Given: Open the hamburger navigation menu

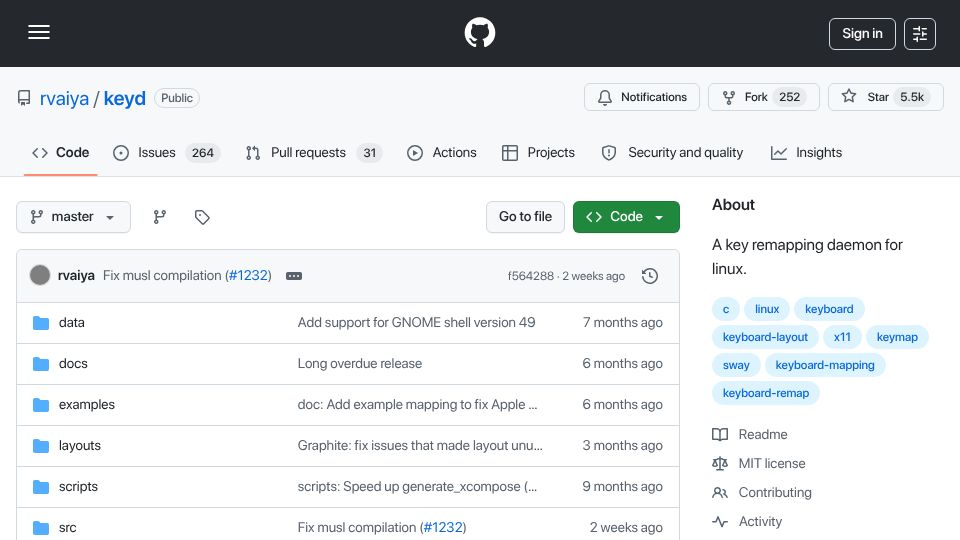Looking at the screenshot, I should click(39, 32).
